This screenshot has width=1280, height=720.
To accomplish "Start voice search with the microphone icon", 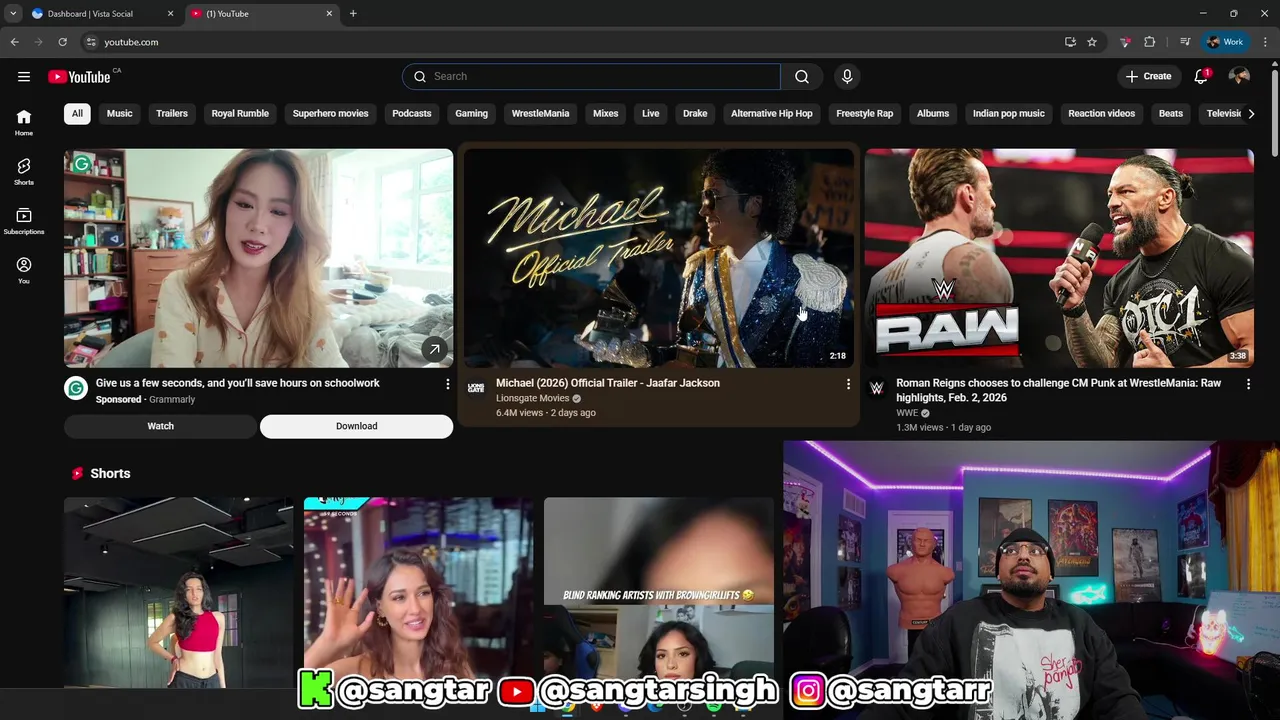I will (847, 76).
